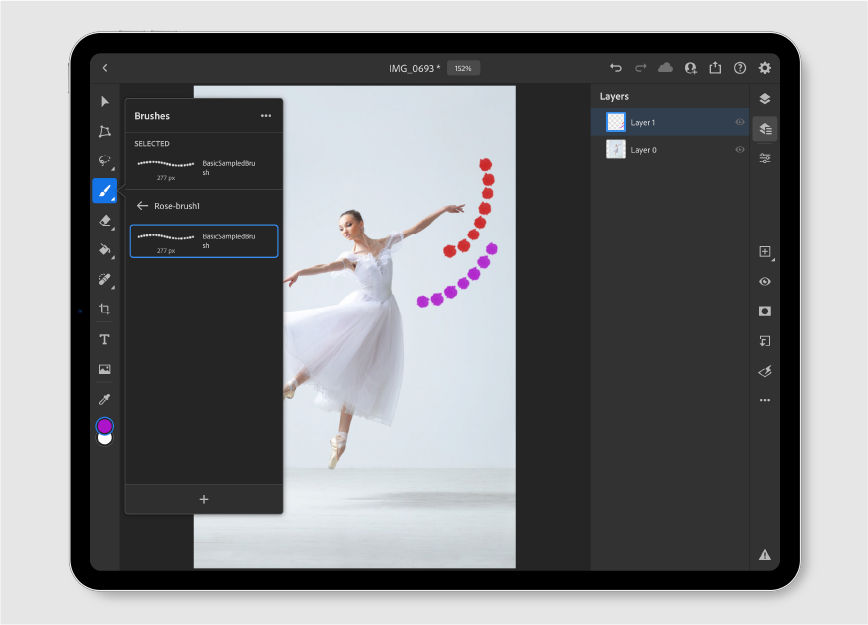Choose the Paint Bucket fill tool
Image resolution: width=868 pixels, height=625 pixels.
(104, 250)
